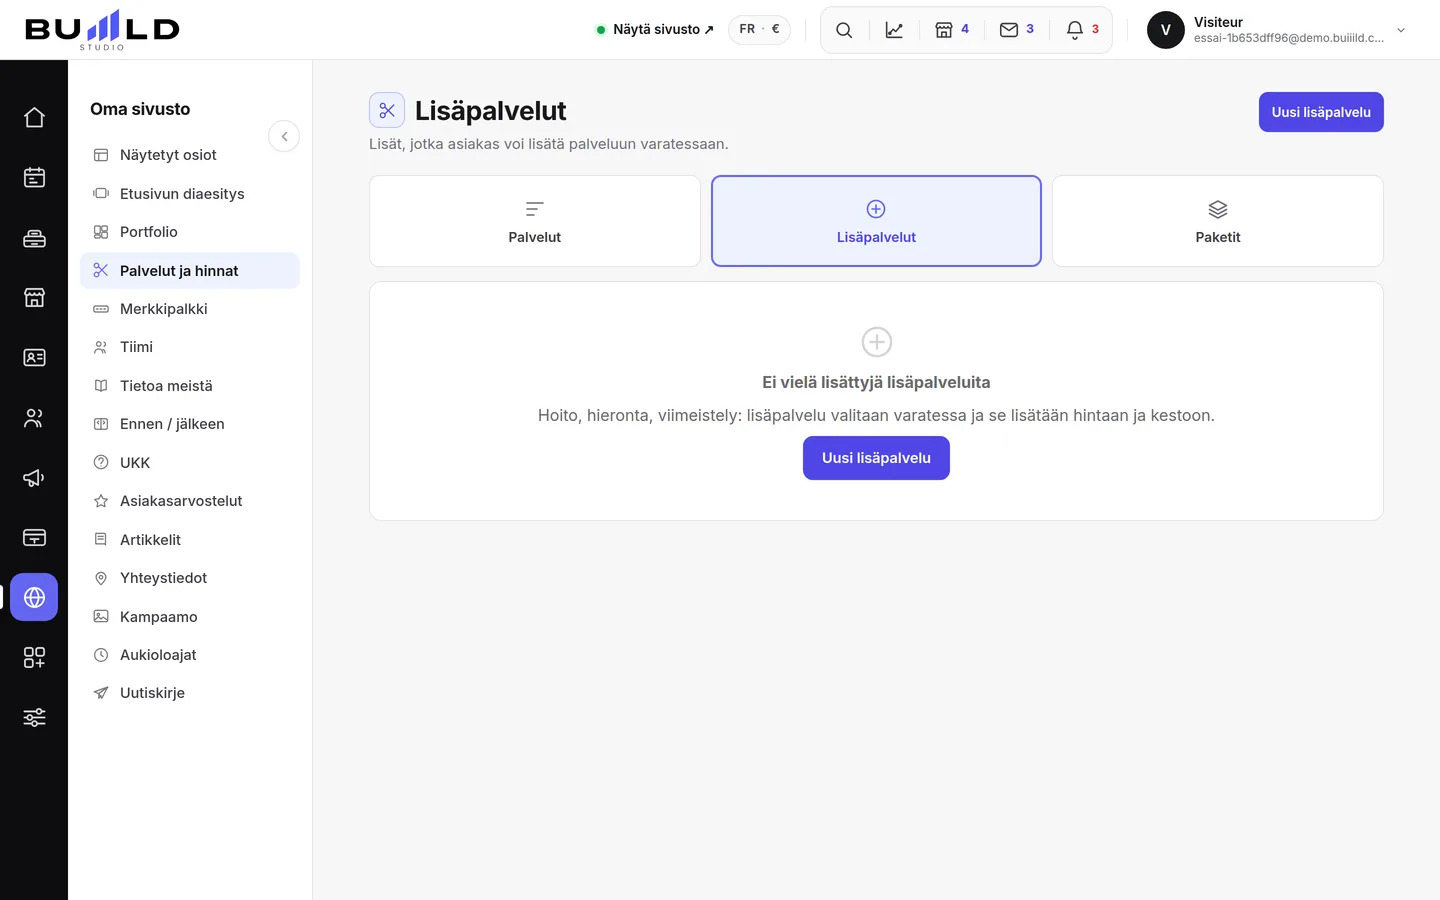Open Ennen / jälkeen in the sidebar
The image size is (1440, 900).
tap(190, 424)
